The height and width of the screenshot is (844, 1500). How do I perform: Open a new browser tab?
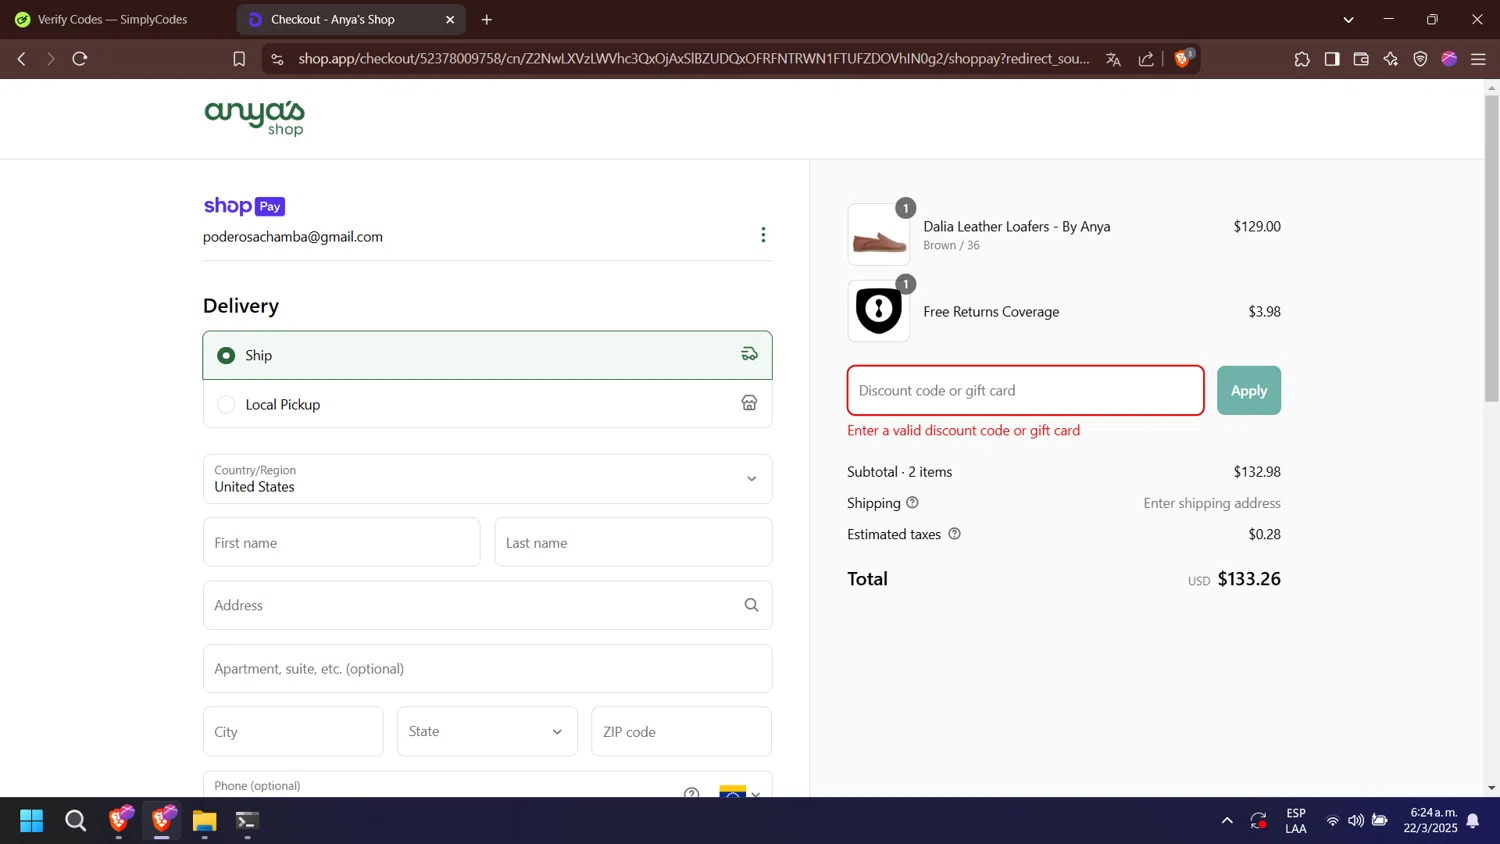[486, 19]
